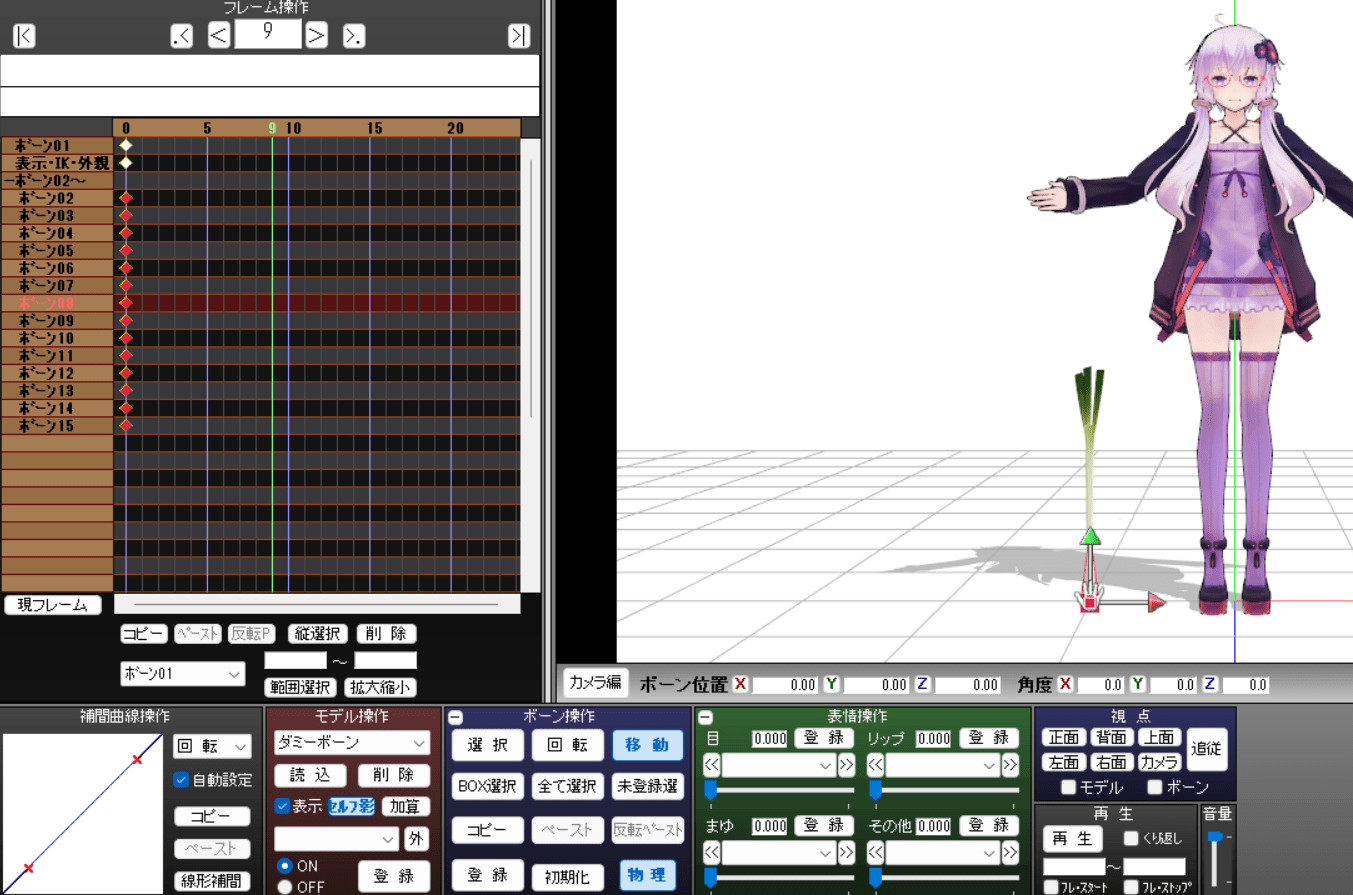1353x895 pixels.
Task: Toggle the 移動 move mode button
Action: coord(647,745)
